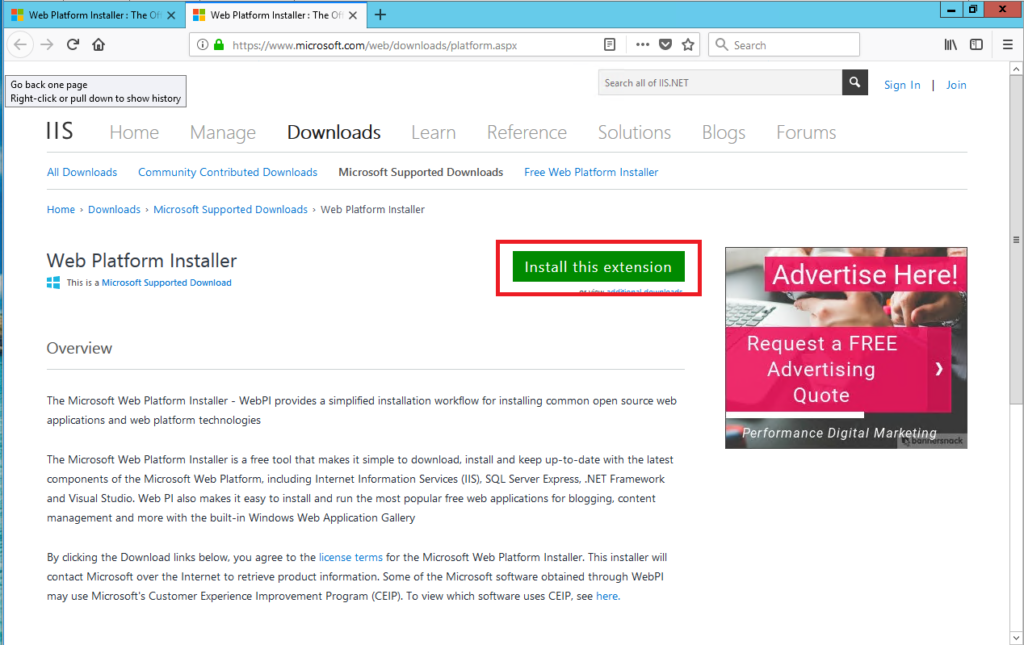1024x645 pixels.
Task: Click the Install this extension button
Action: pos(597,267)
